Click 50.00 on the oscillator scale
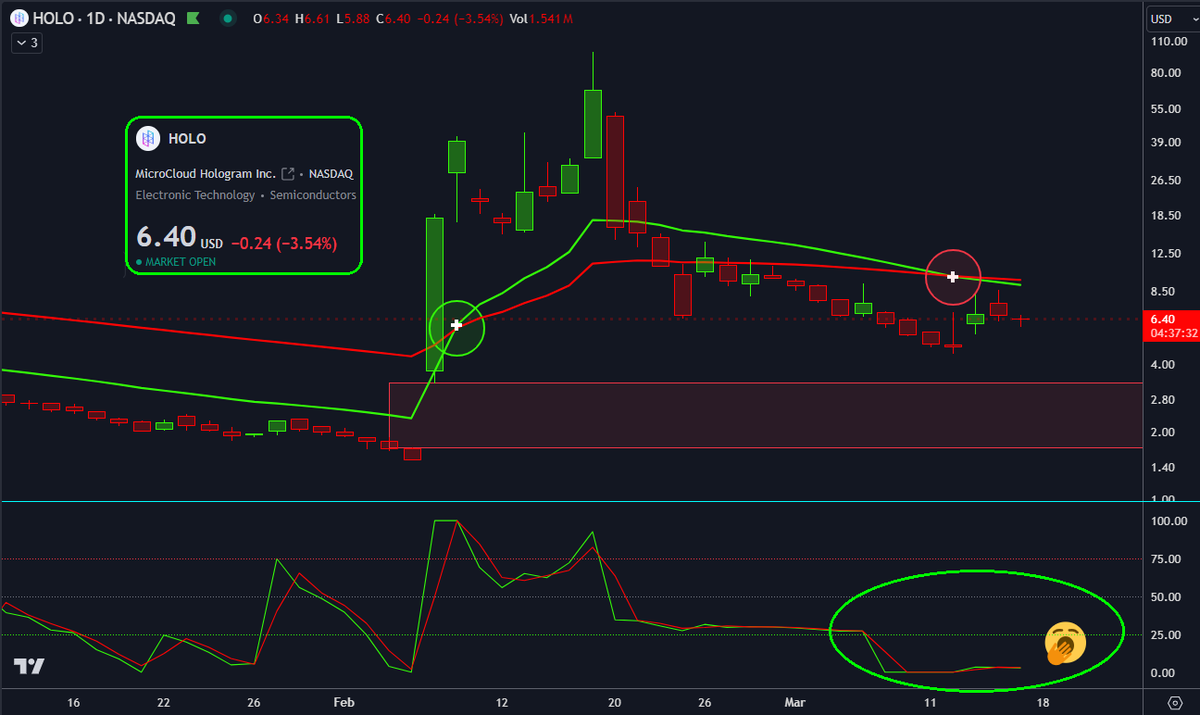The image size is (1200, 715). click(1168, 597)
